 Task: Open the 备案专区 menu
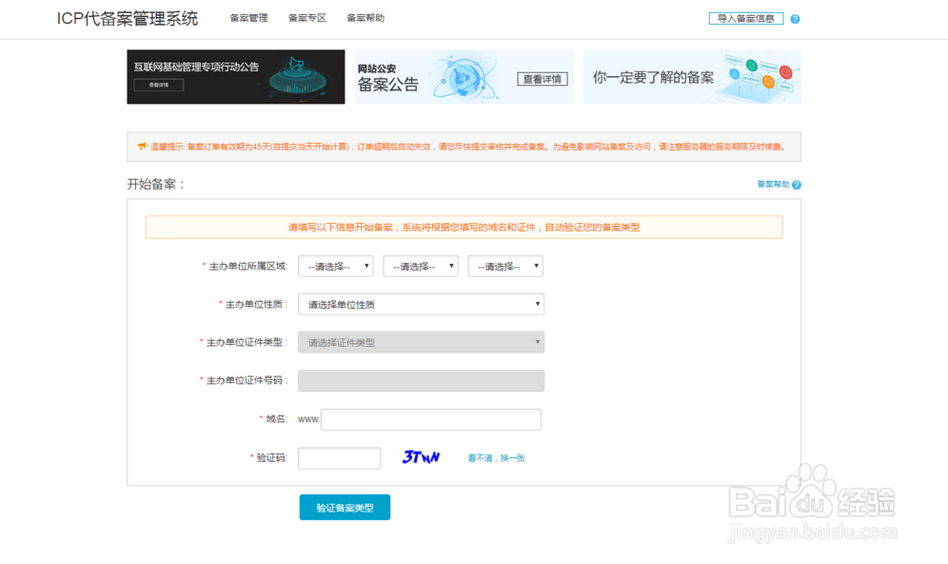(307, 18)
